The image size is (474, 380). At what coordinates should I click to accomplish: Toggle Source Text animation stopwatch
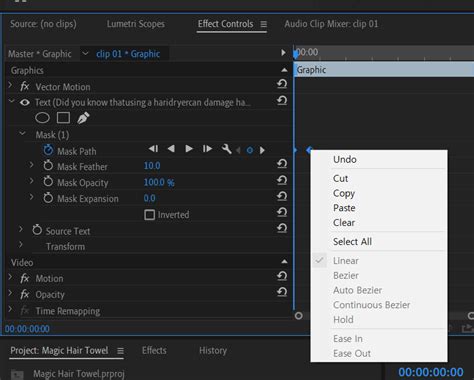[x=37, y=230]
